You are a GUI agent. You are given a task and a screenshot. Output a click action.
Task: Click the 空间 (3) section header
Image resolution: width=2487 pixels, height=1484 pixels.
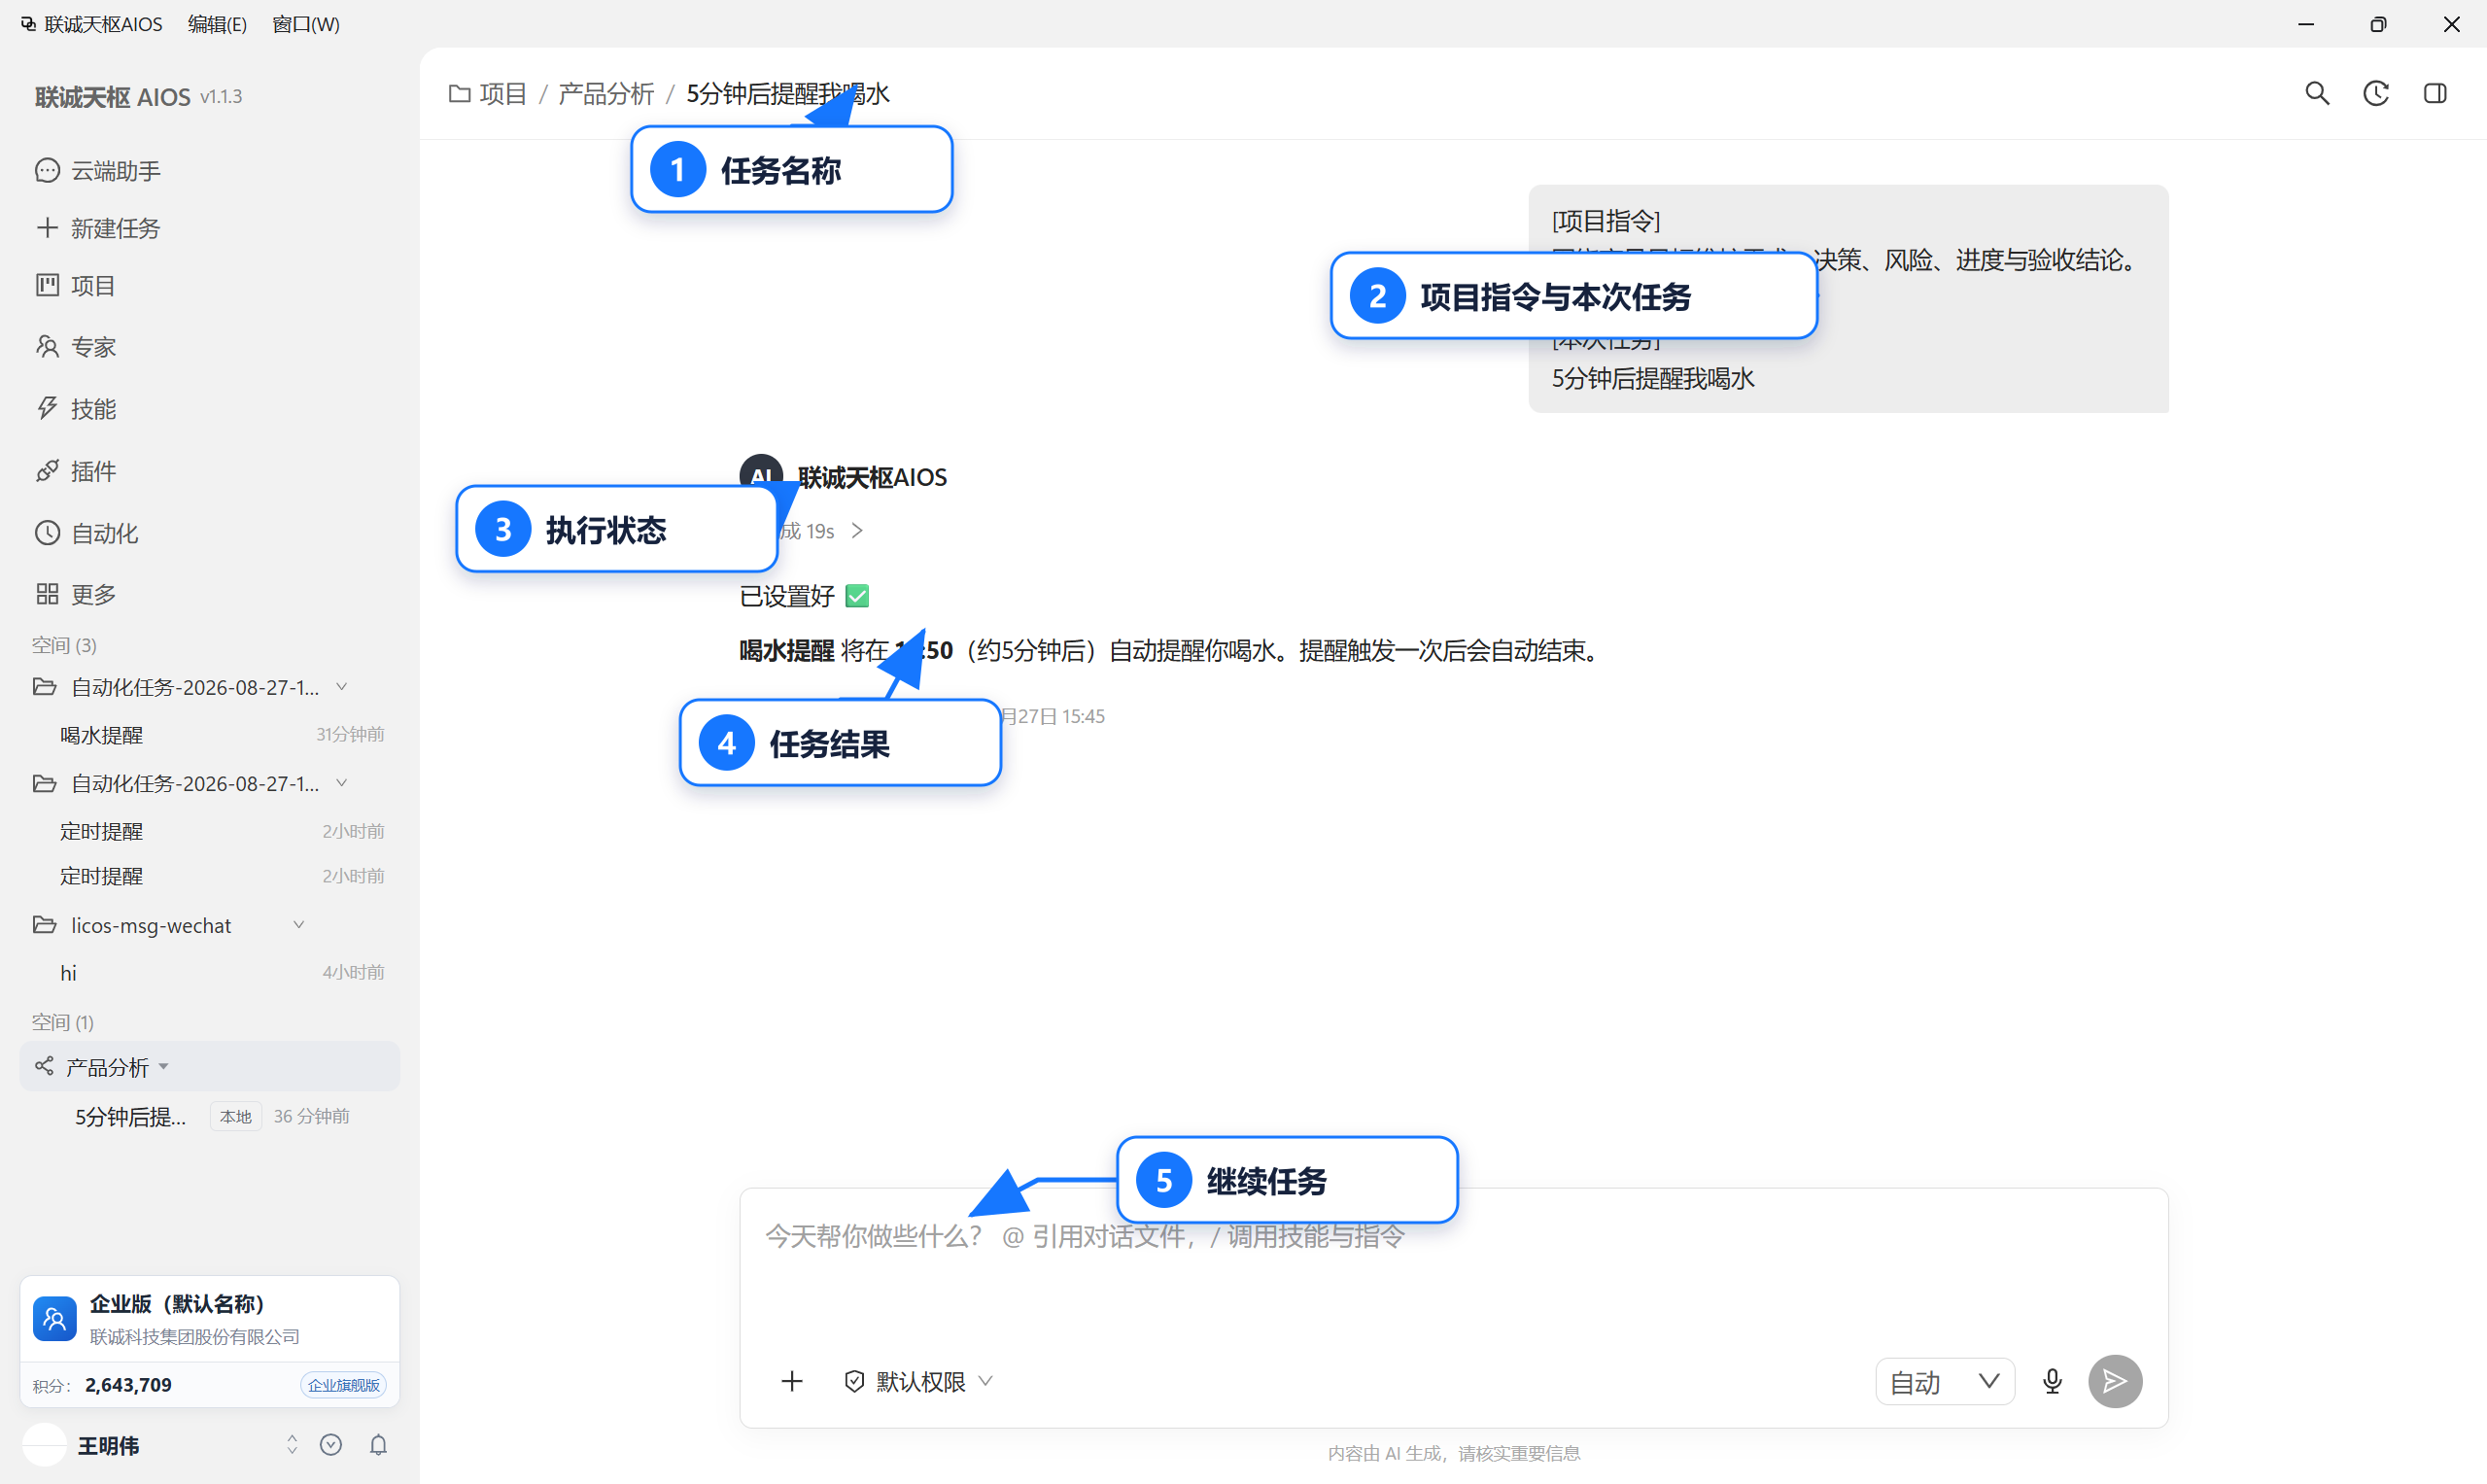coord(64,645)
